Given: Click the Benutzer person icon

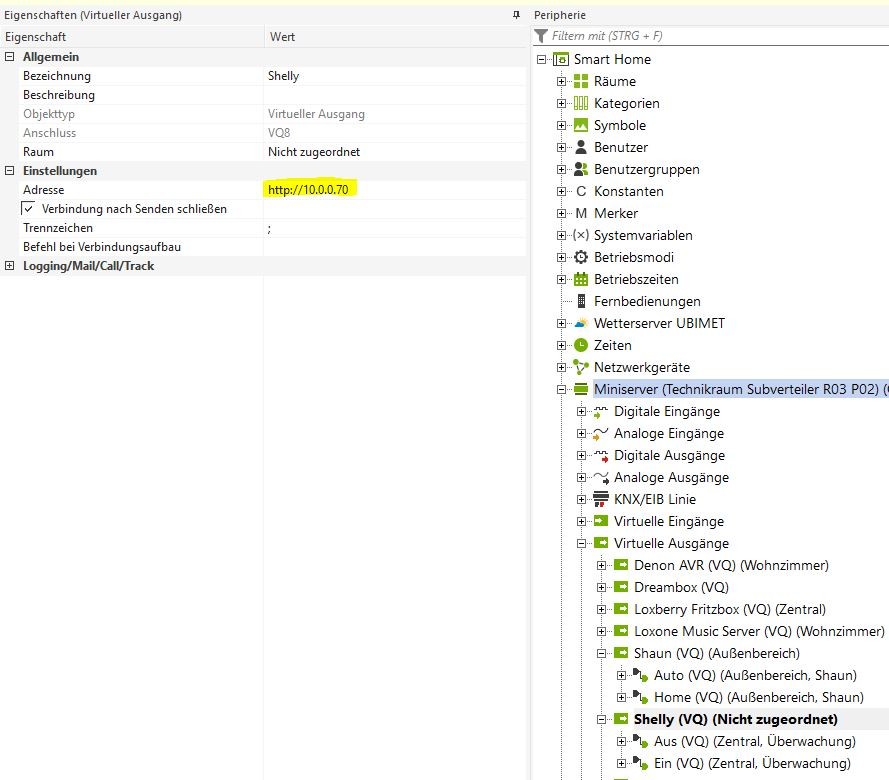Looking at the screenshot, I should [x=581, y=147].
